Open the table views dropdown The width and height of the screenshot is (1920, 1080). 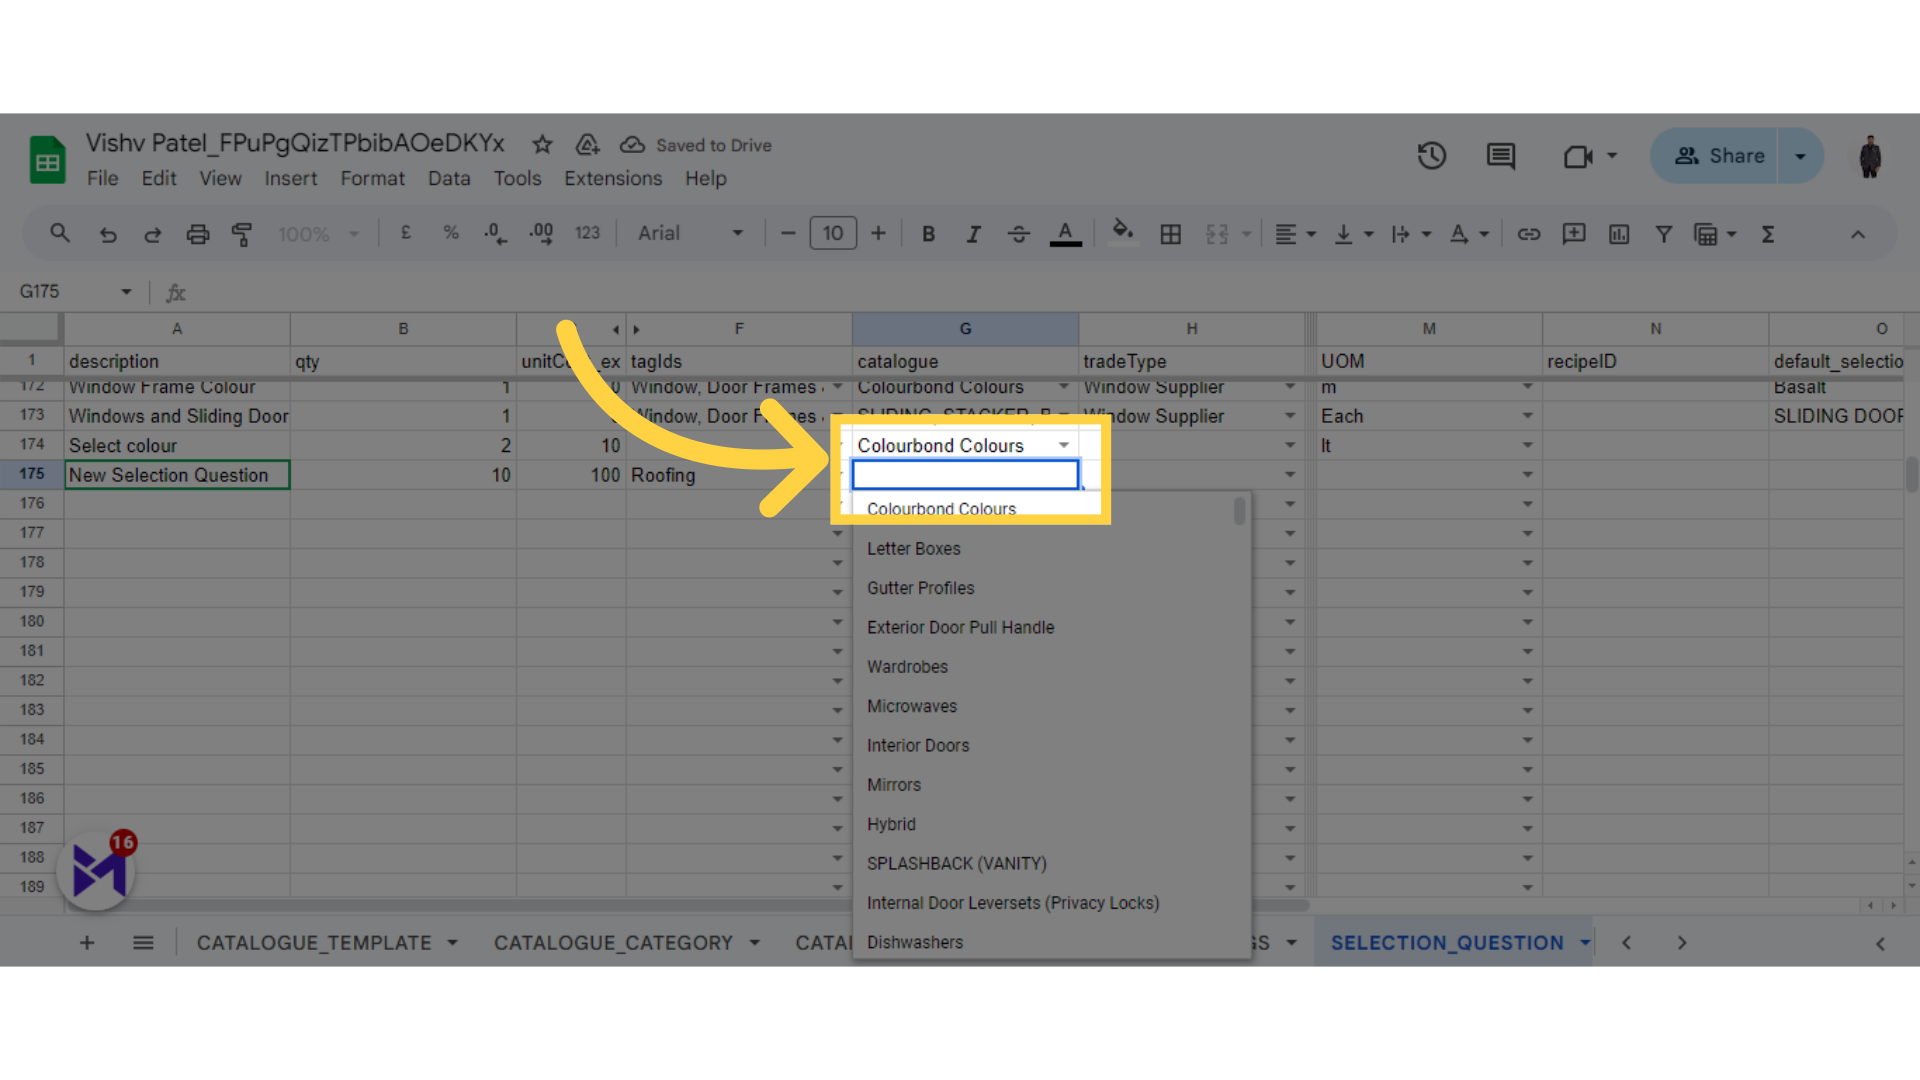pos(1715,234)
